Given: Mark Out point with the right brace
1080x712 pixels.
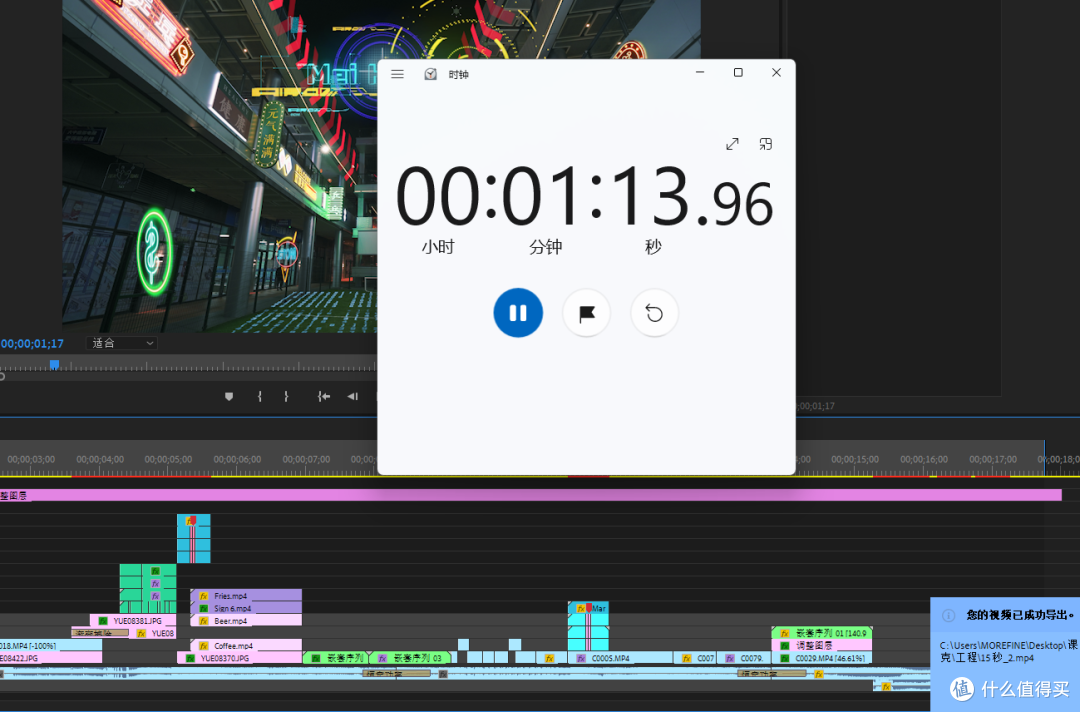Looking at the screenshot, I should tap(286, 397).
